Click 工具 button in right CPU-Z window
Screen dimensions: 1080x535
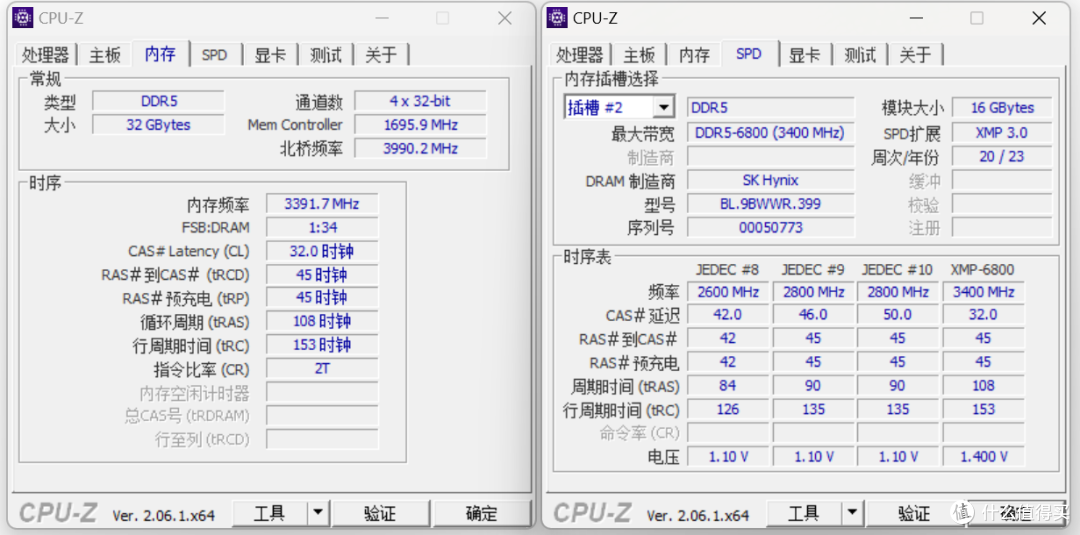point(804,514)
